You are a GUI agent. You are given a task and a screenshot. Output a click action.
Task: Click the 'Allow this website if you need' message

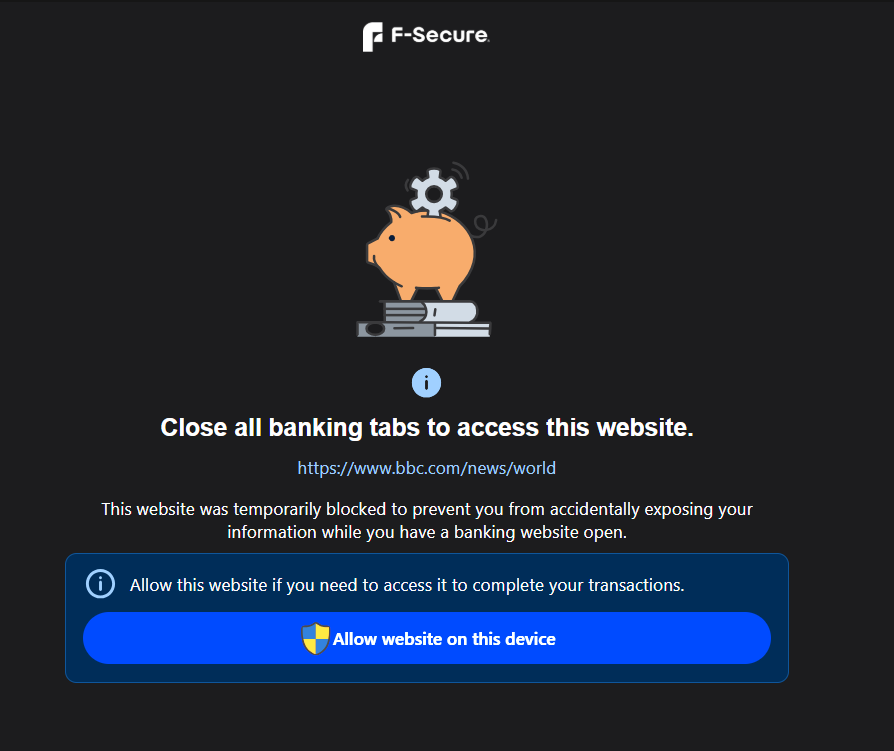click(x=407, y=585)
